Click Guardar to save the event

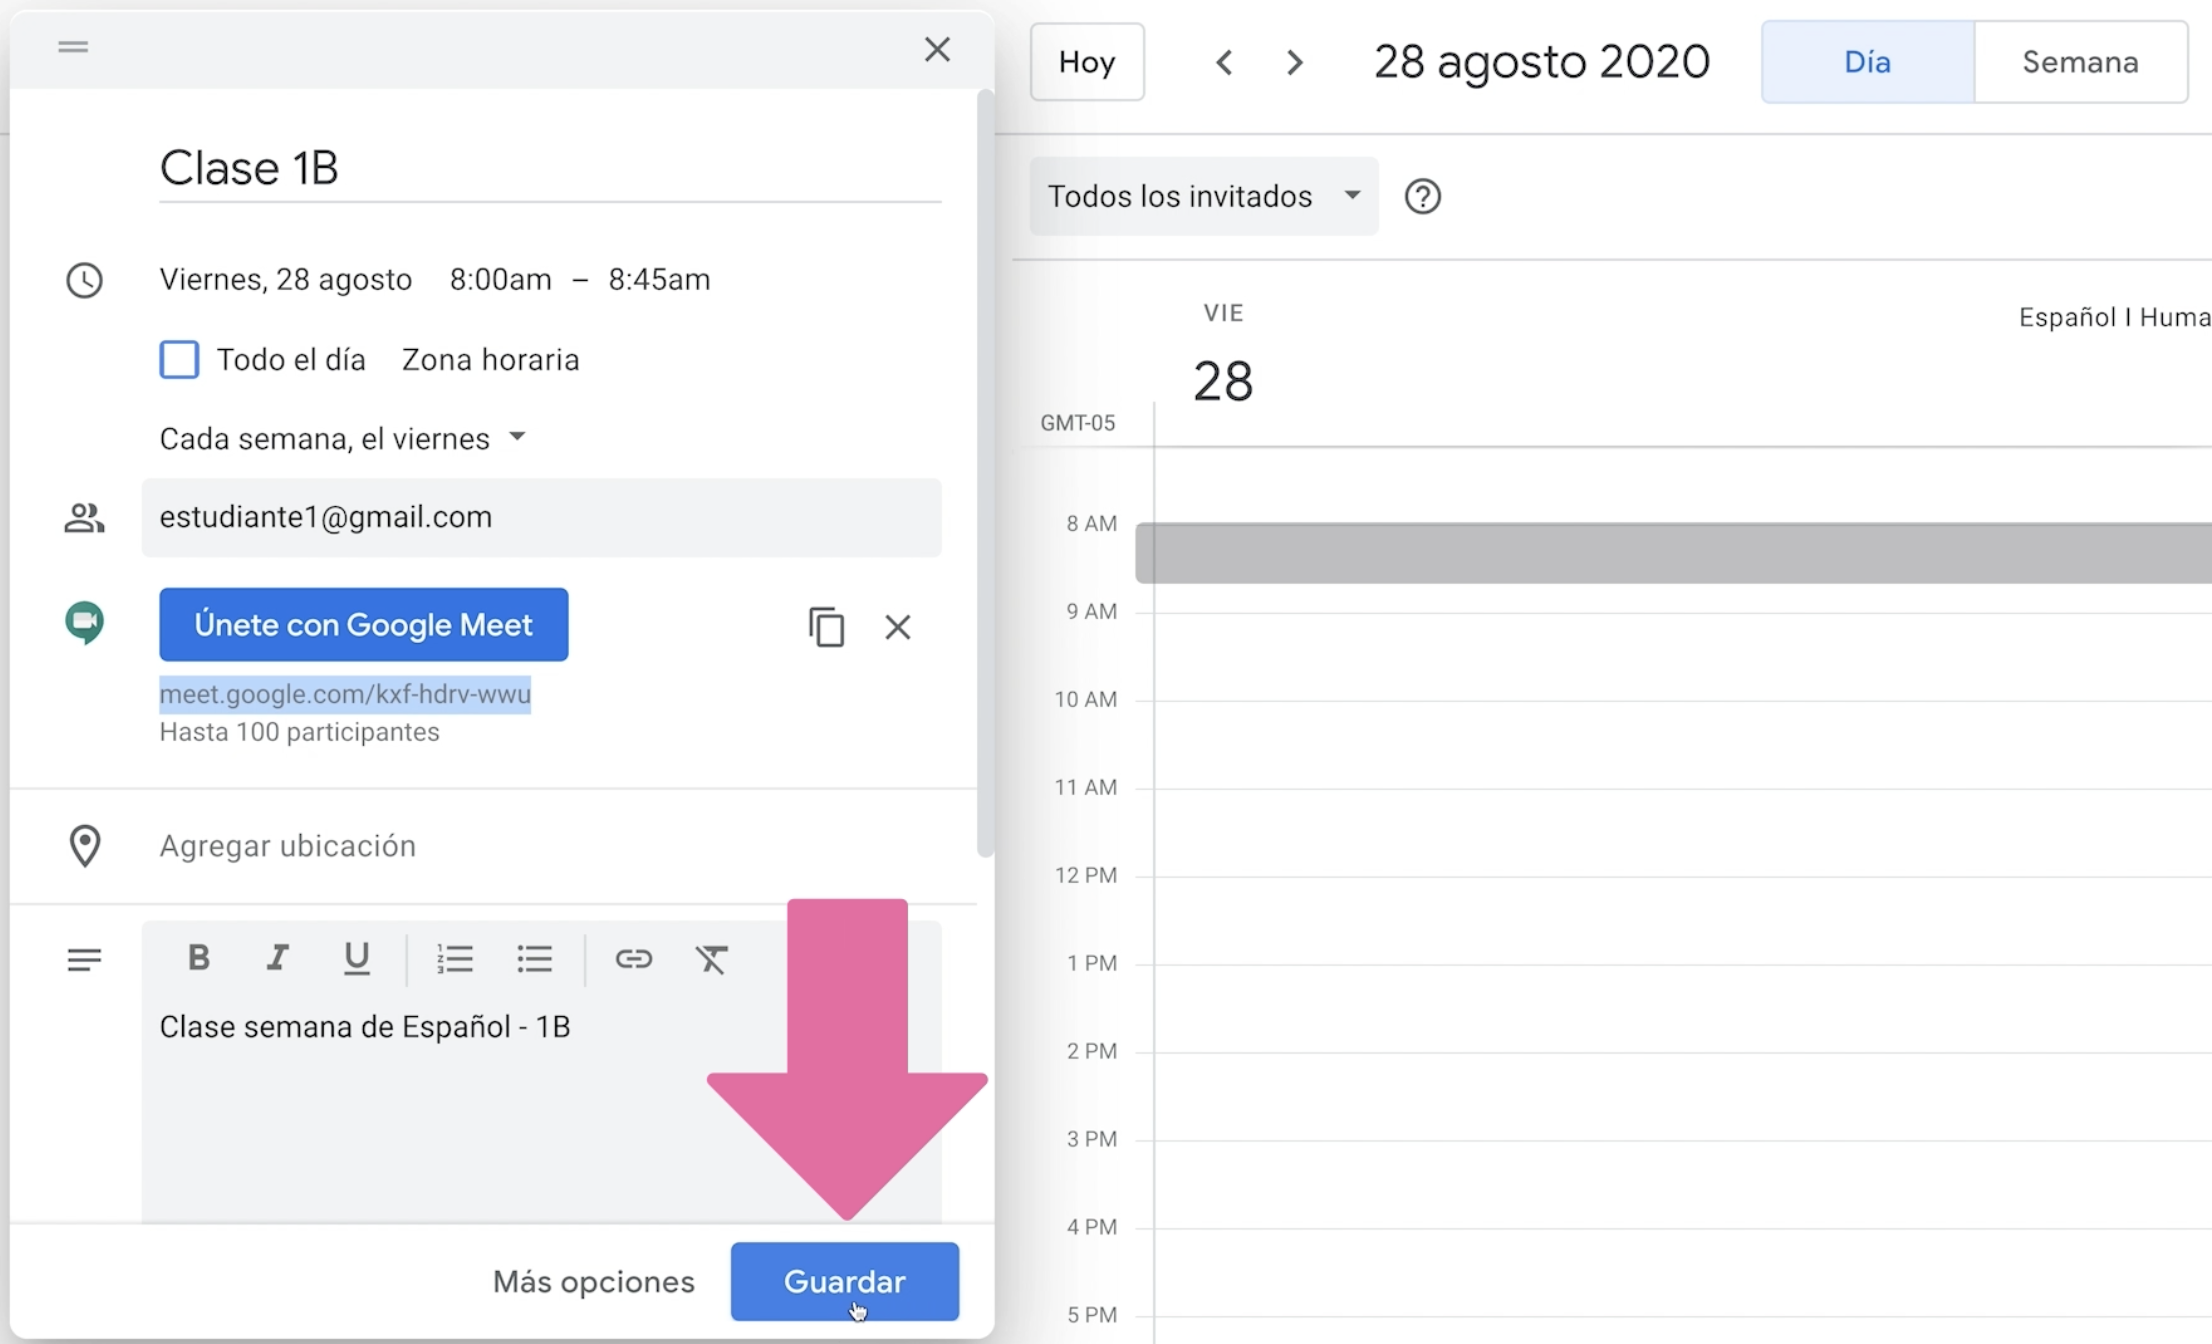[x=844, y=1279]
